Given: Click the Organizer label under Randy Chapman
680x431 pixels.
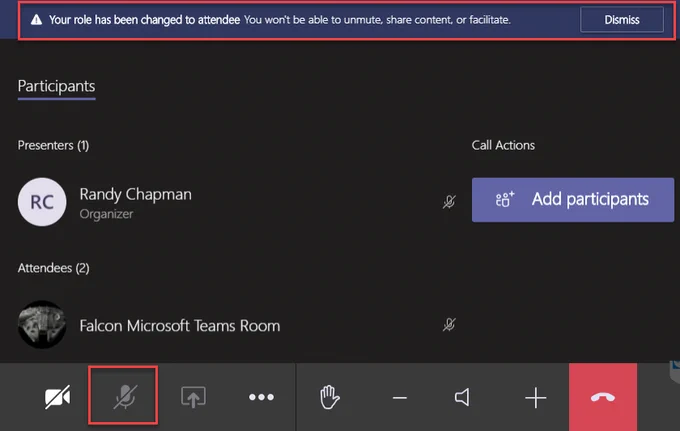Looking at the screenshot, I should (x=106, y=214).
